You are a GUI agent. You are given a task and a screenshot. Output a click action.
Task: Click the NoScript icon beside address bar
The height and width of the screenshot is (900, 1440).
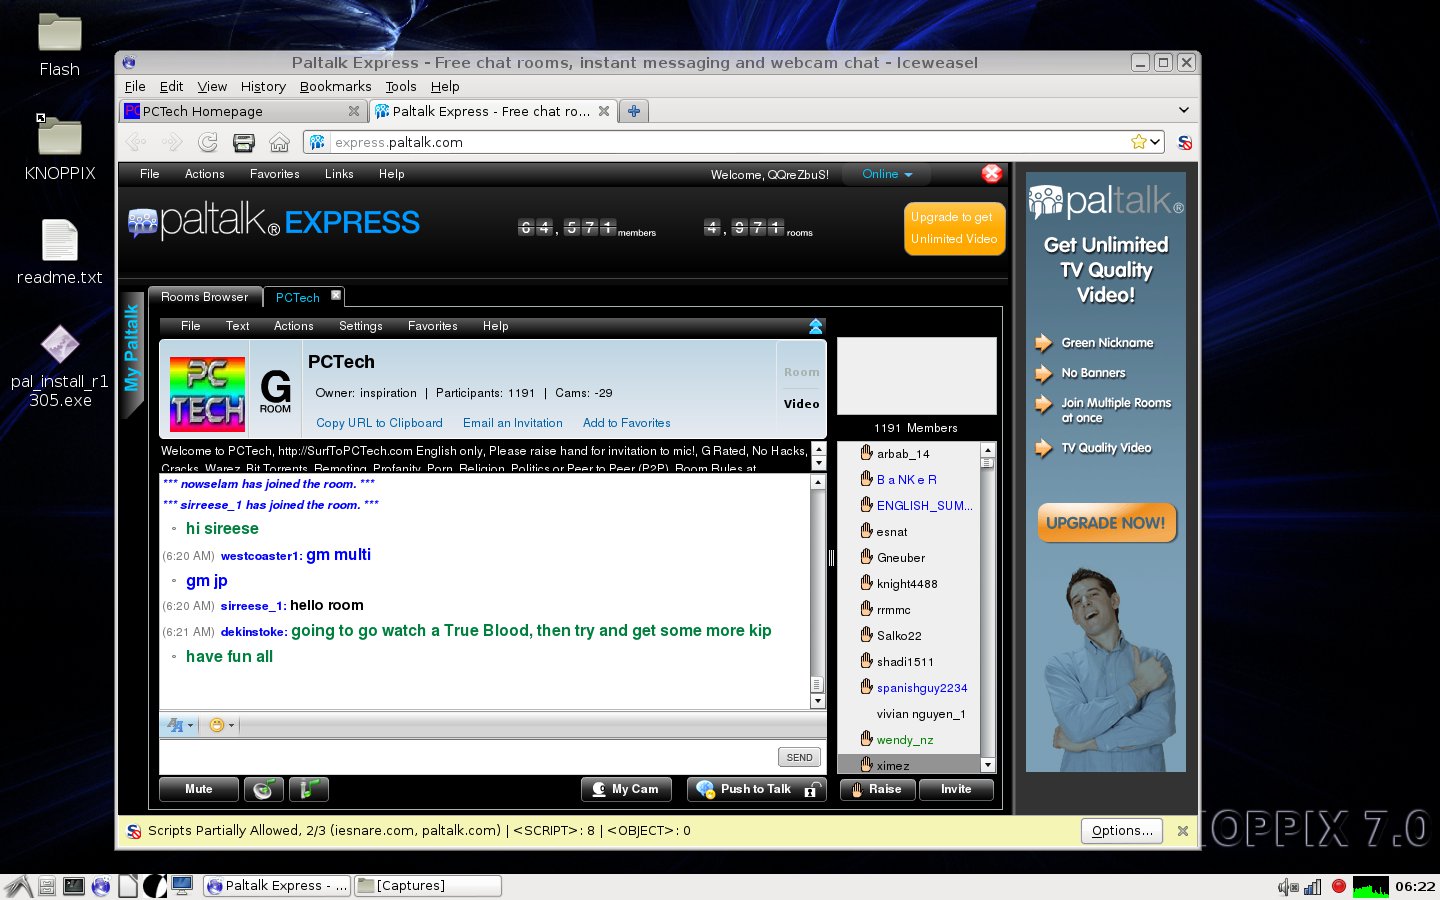pyautogui.click(x=1184, y=142)
